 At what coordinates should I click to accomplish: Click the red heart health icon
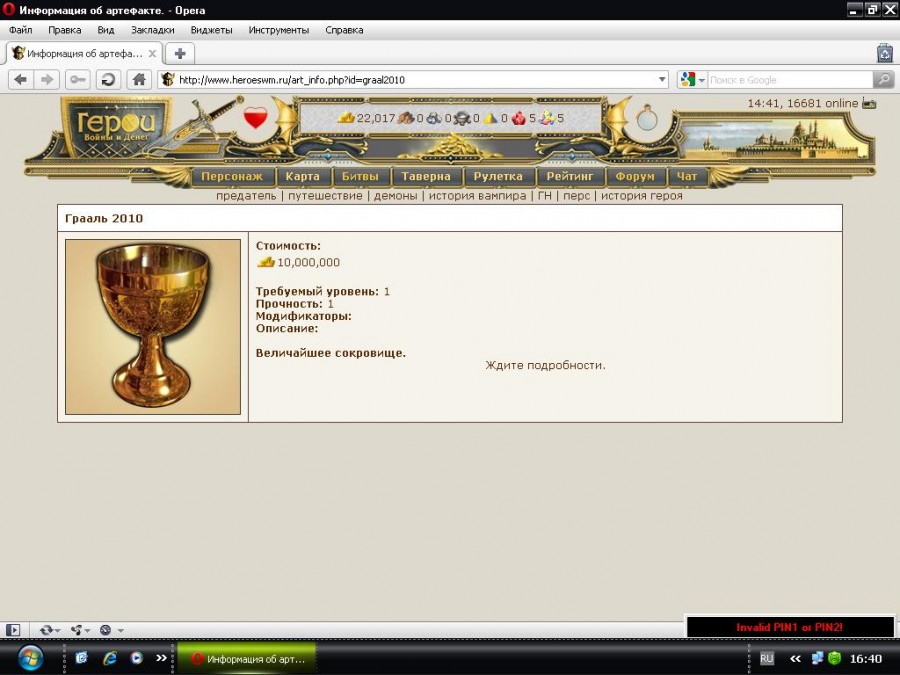(x=257, y=119)
